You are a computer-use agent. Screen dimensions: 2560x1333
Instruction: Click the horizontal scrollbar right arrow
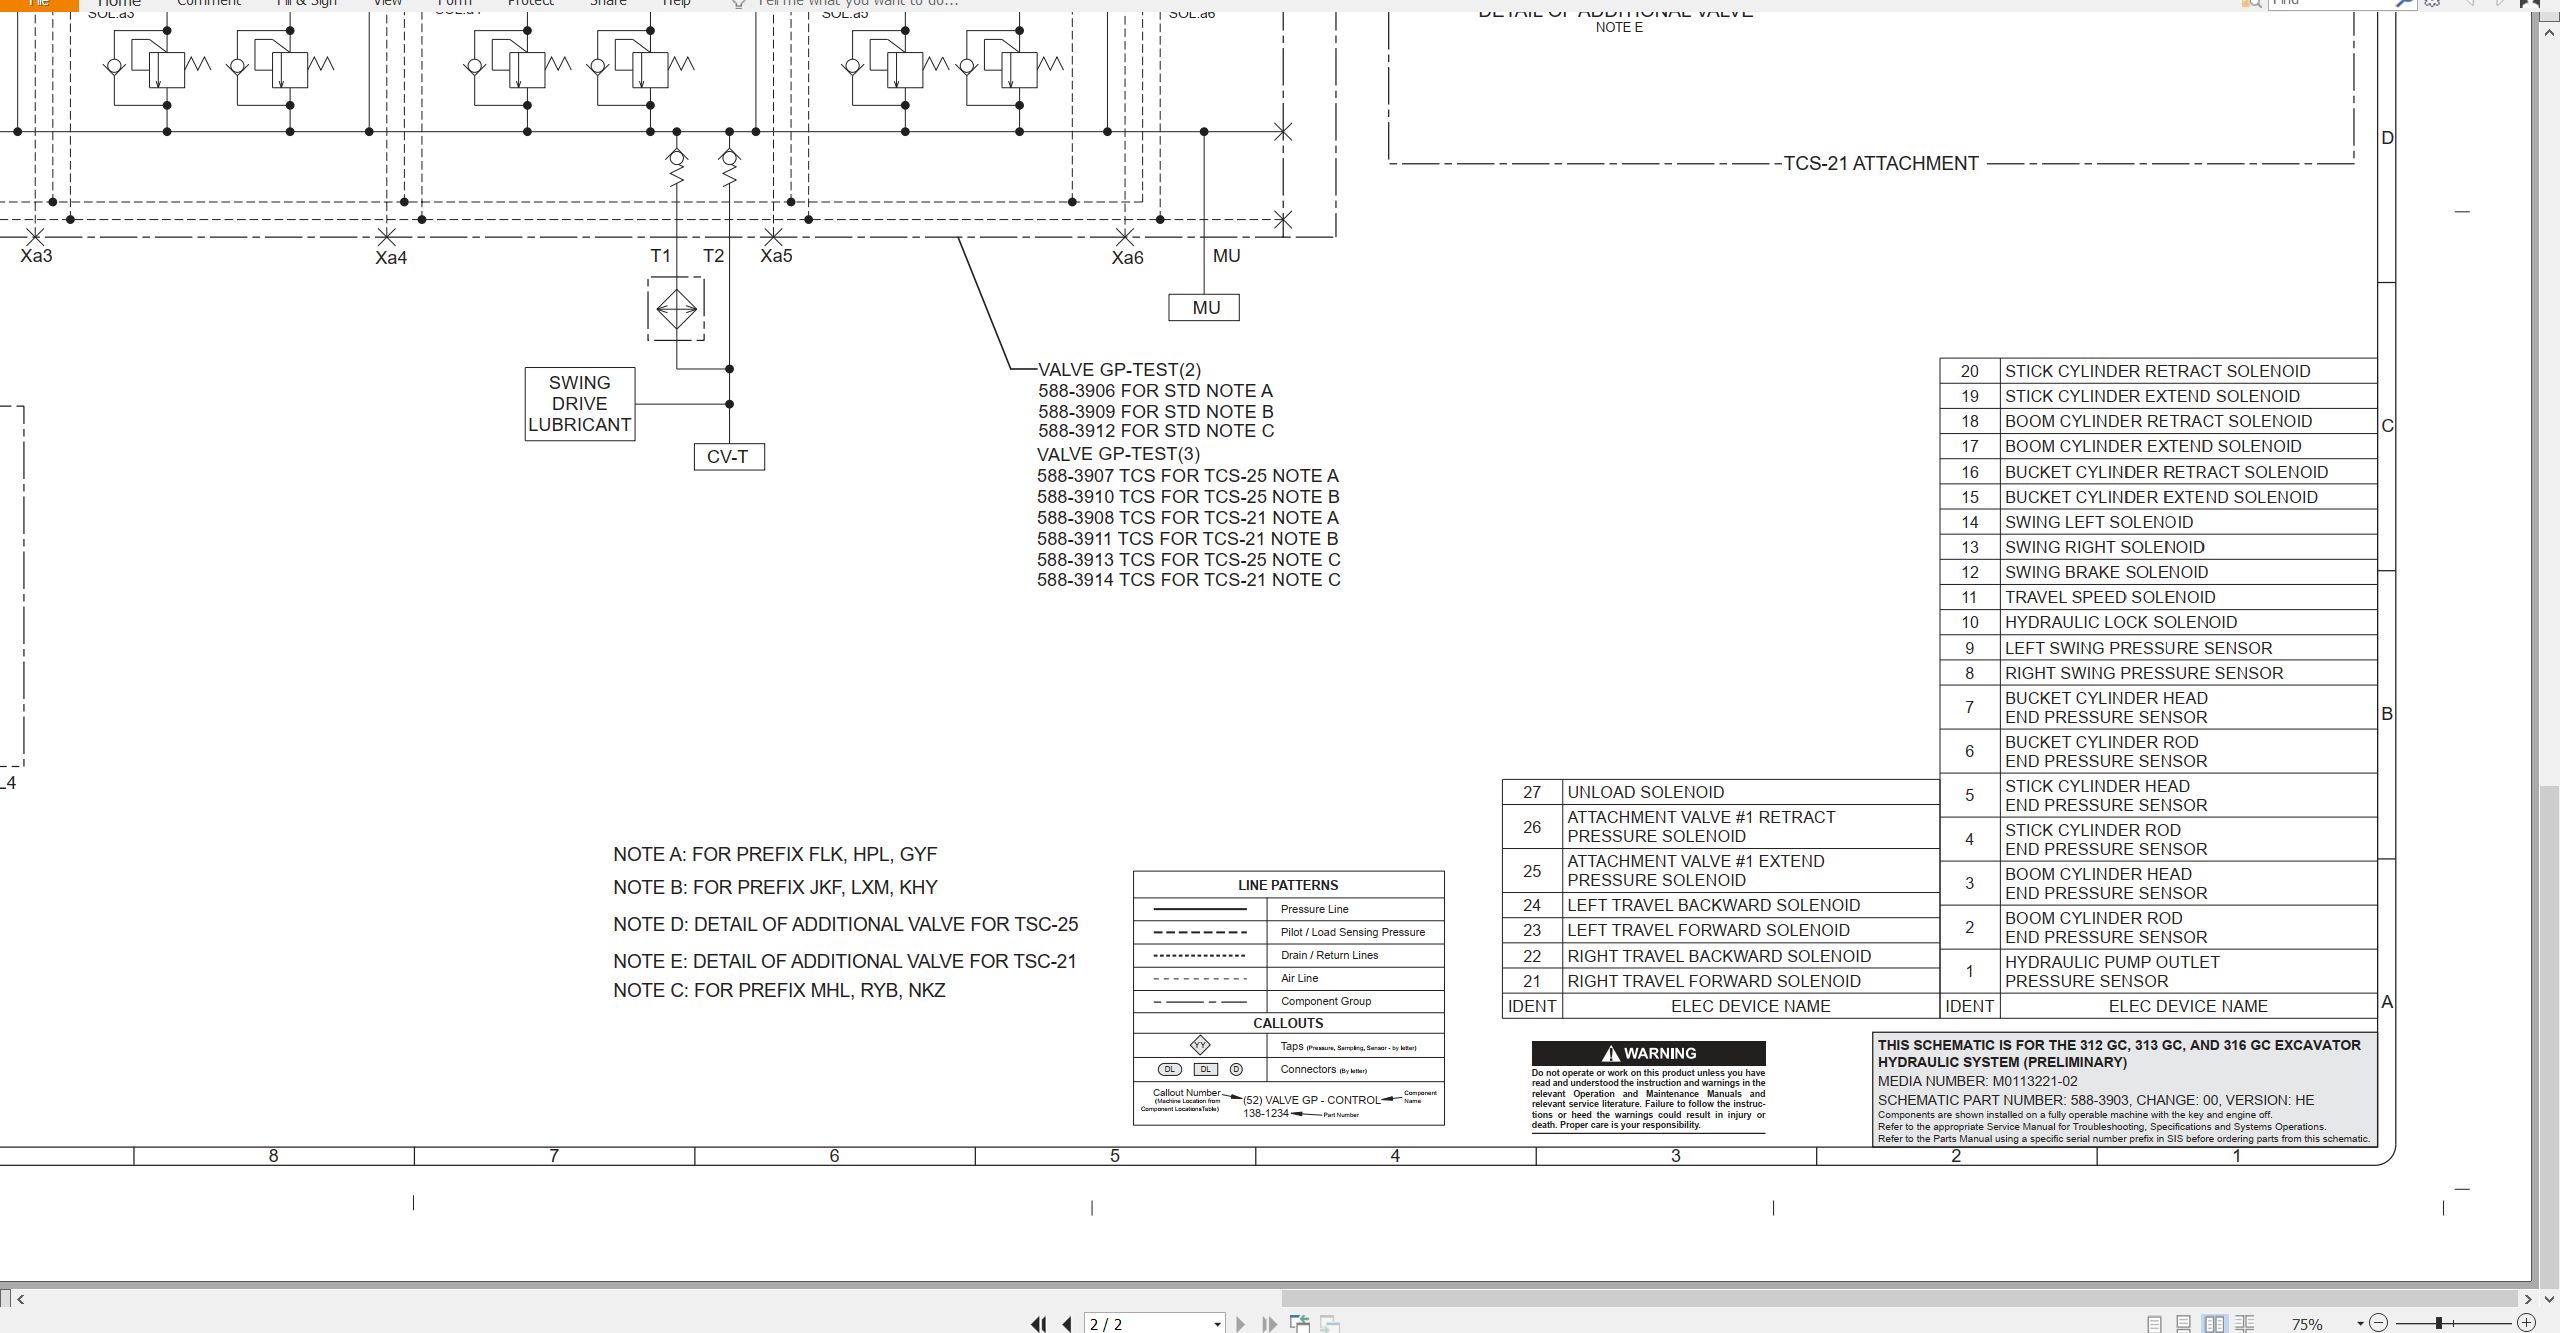pos(2528,1299)
